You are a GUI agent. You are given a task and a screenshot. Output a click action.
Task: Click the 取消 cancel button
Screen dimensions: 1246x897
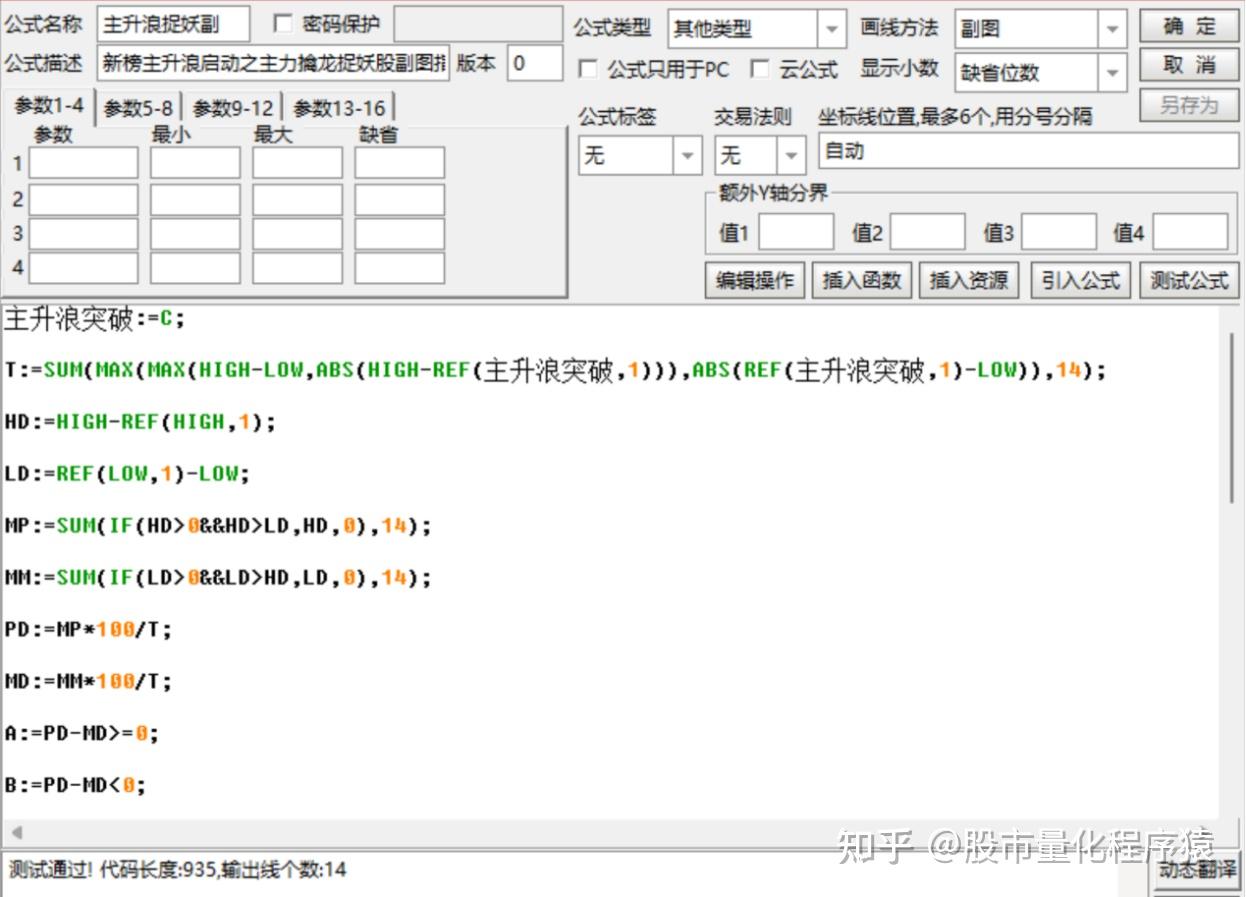point(1189,66)
